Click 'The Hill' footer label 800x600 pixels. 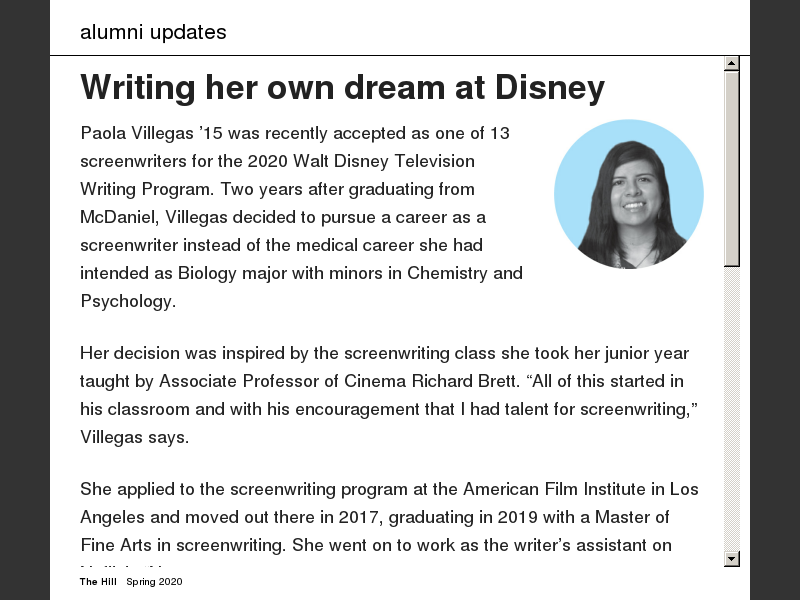tap(99, 582)
